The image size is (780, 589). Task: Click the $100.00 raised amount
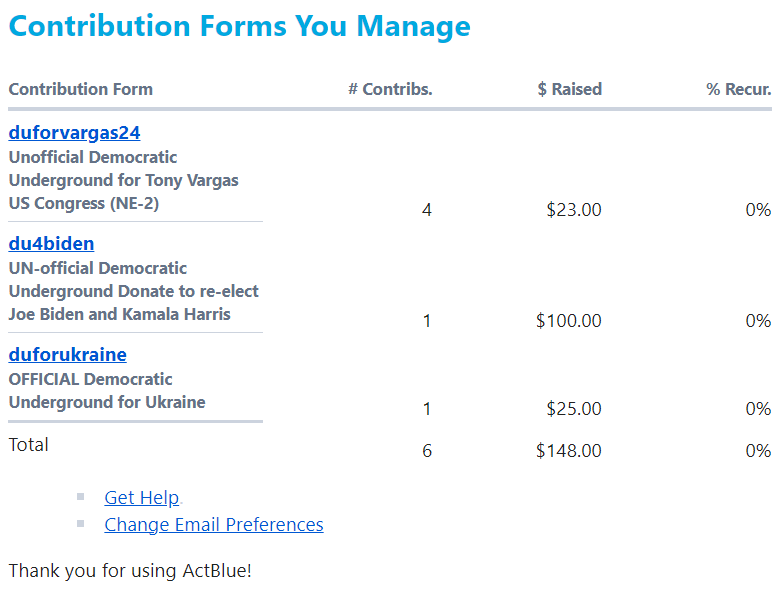coord(569,321)
